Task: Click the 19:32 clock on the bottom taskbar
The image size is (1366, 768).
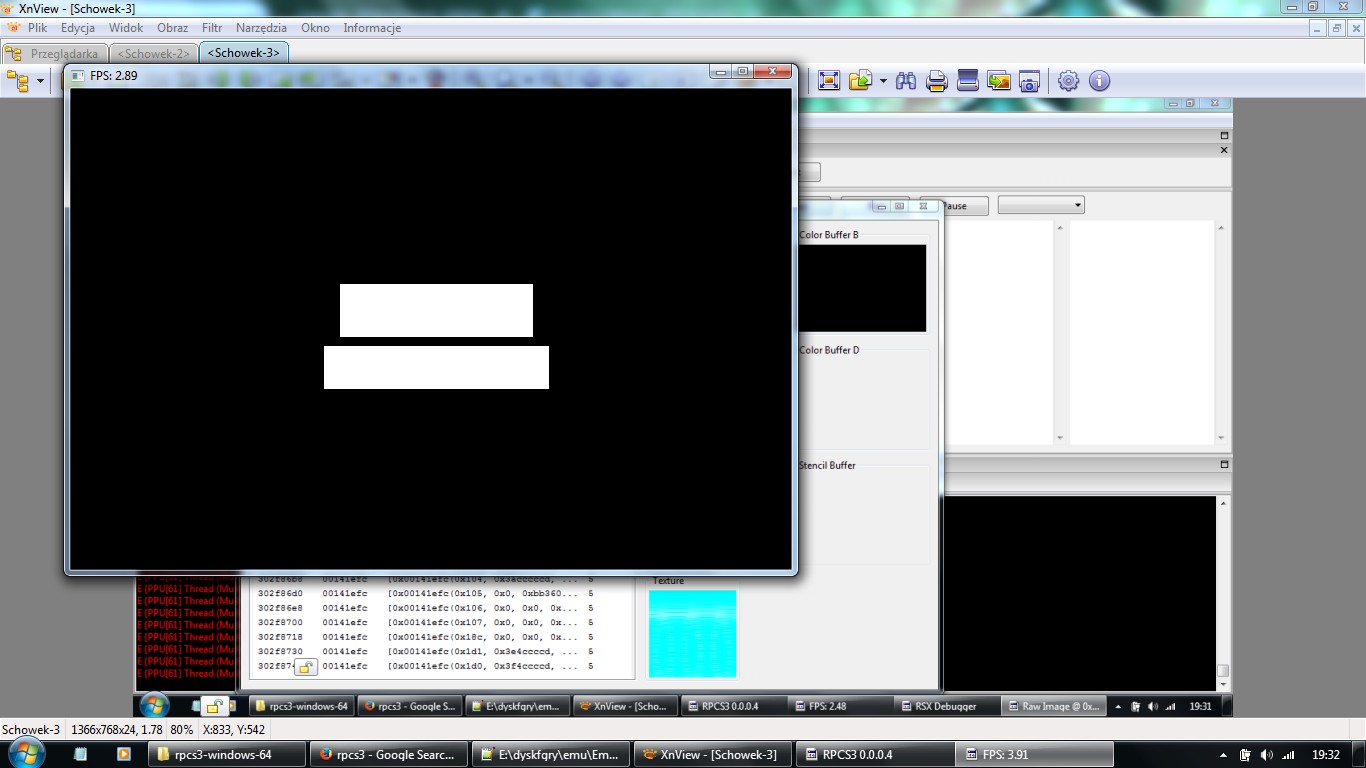Action: click(x=1326, y=755)
